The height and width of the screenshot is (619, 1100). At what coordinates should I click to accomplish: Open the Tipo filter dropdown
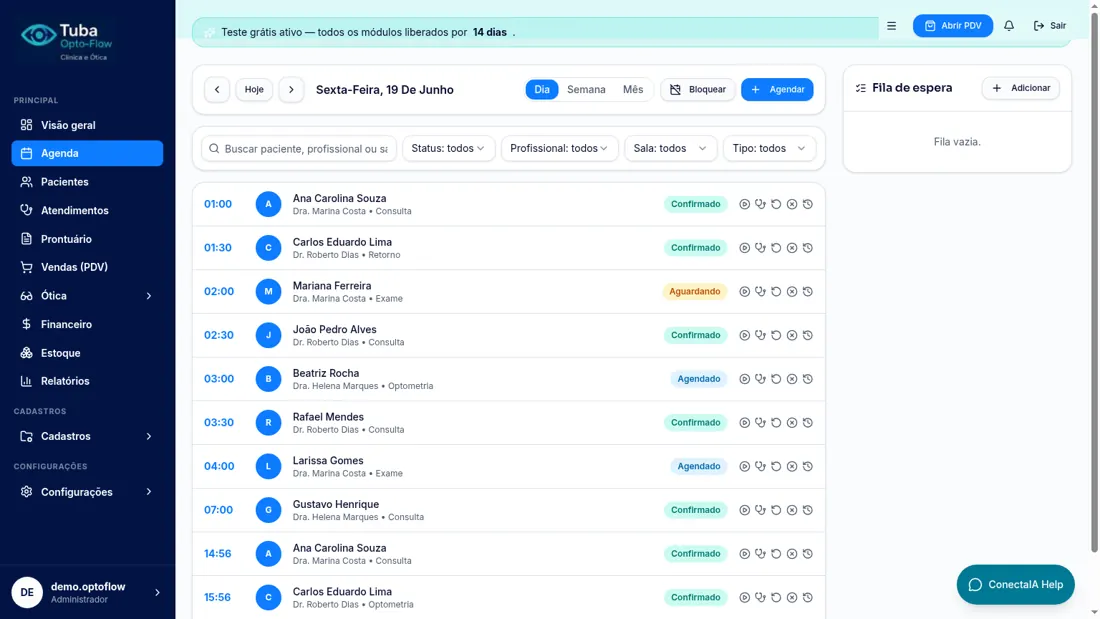(x=769, y=149)
